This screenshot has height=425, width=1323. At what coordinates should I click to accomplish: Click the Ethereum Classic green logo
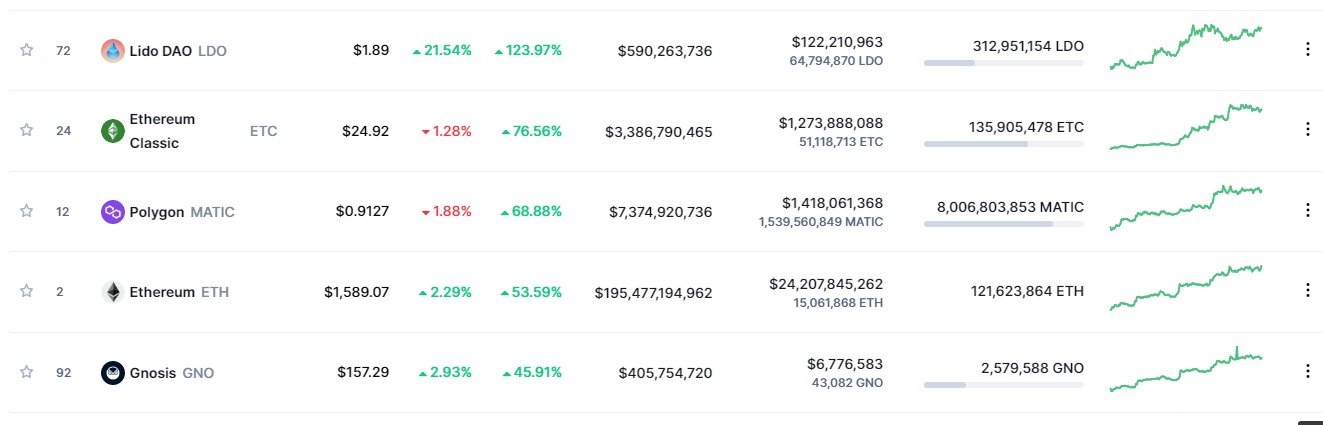pyautogui.click(x=113, y=131)
